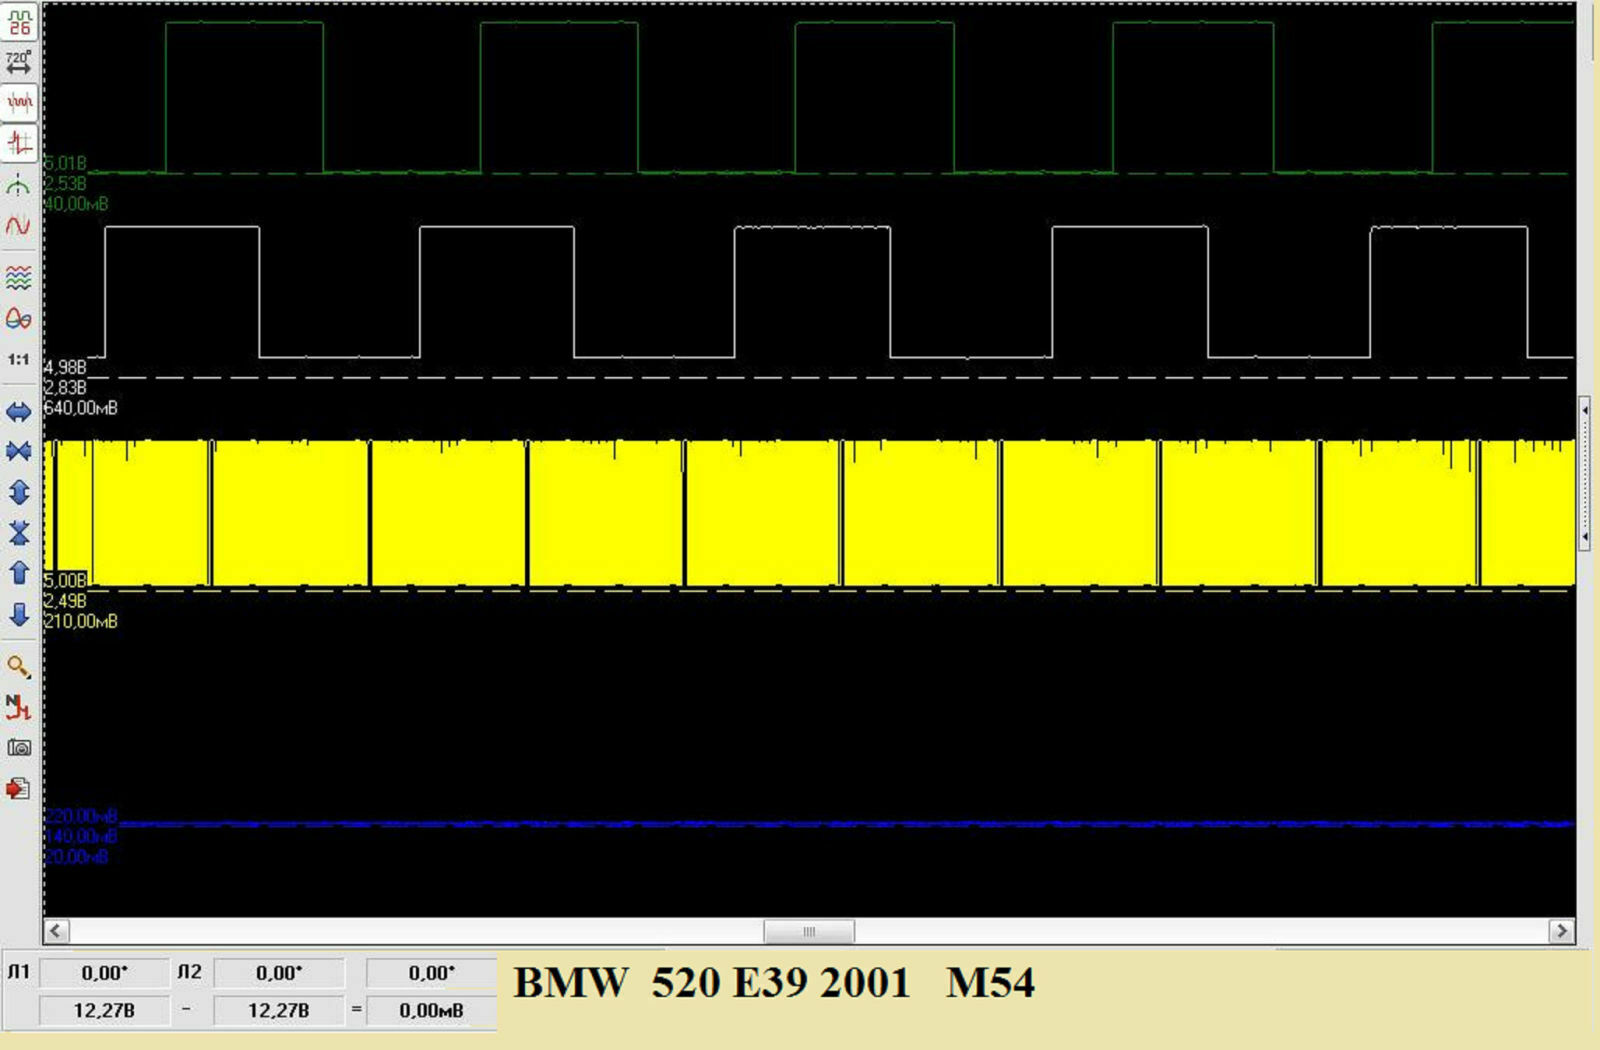
Task: Take a snapshot with the camera icon
Action: [19, 748]
